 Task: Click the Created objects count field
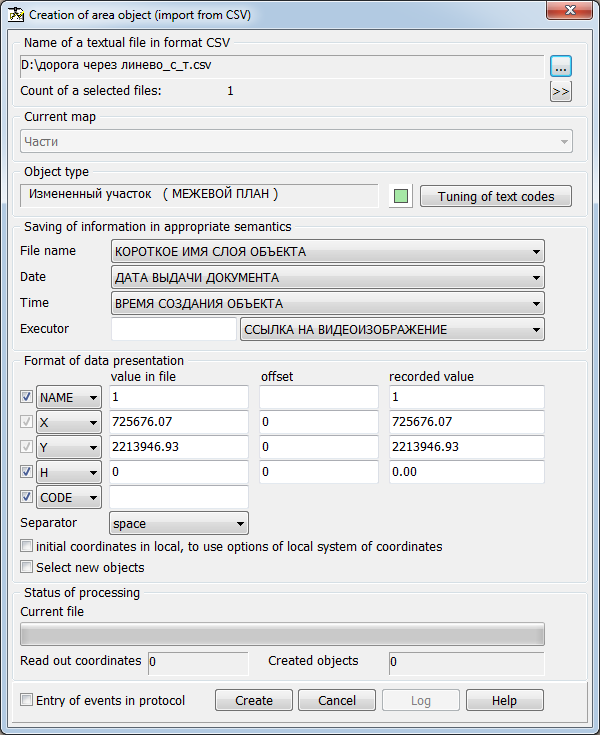(x=467, y=663)
